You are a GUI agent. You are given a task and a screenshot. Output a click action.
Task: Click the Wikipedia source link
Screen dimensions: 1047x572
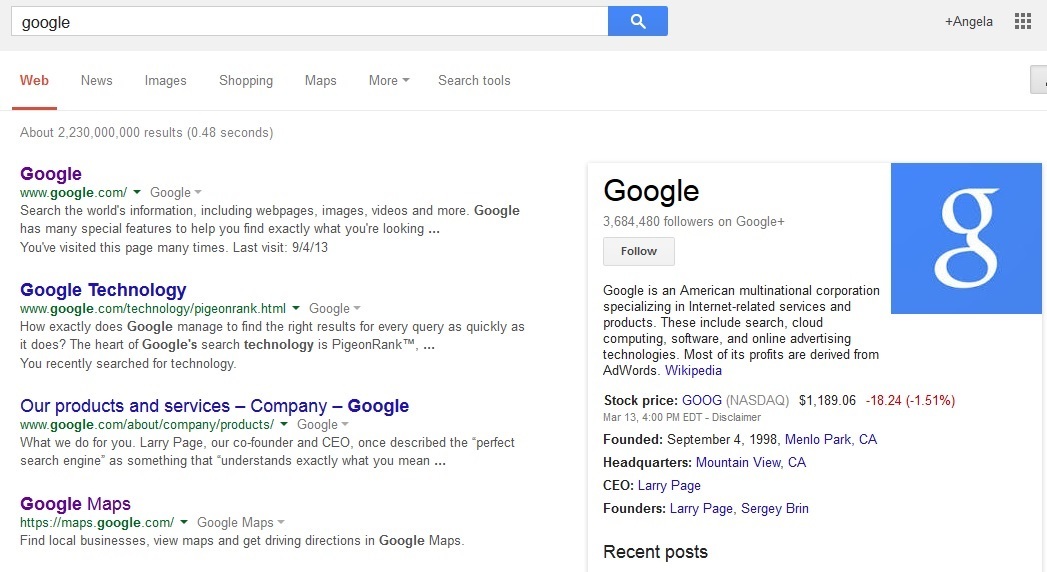pyautogui.click(x=693, y=370)
